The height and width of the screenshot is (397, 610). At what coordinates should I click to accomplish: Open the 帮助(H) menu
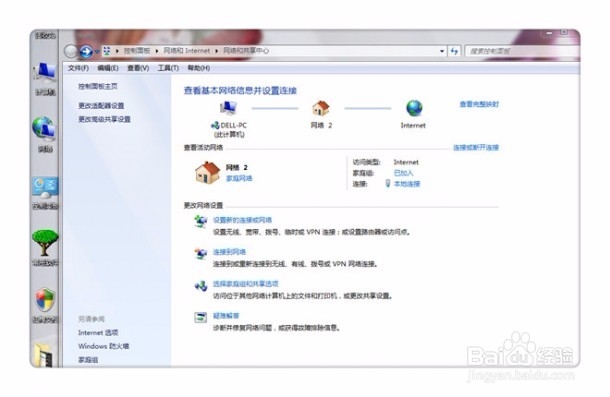click(x=199, y=68)
